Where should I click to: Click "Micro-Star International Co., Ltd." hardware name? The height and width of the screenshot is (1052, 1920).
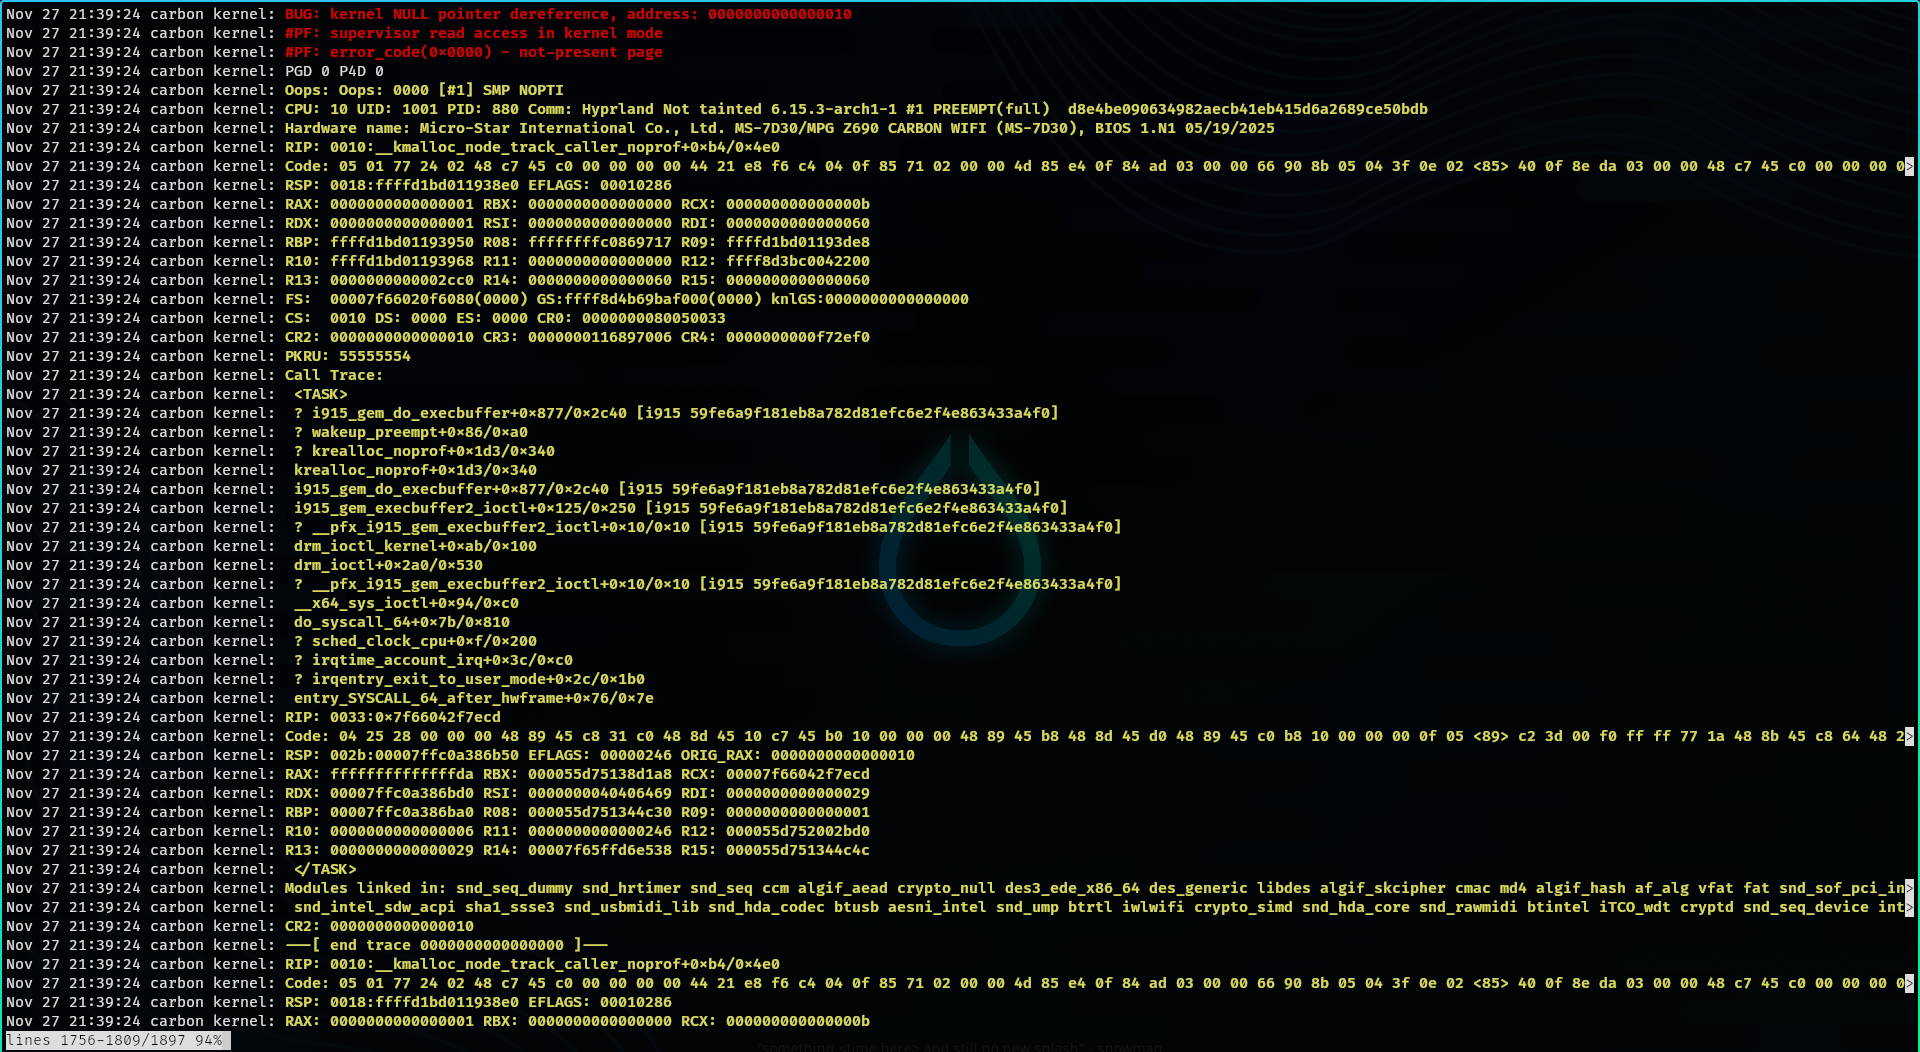(x=572, y=129)
